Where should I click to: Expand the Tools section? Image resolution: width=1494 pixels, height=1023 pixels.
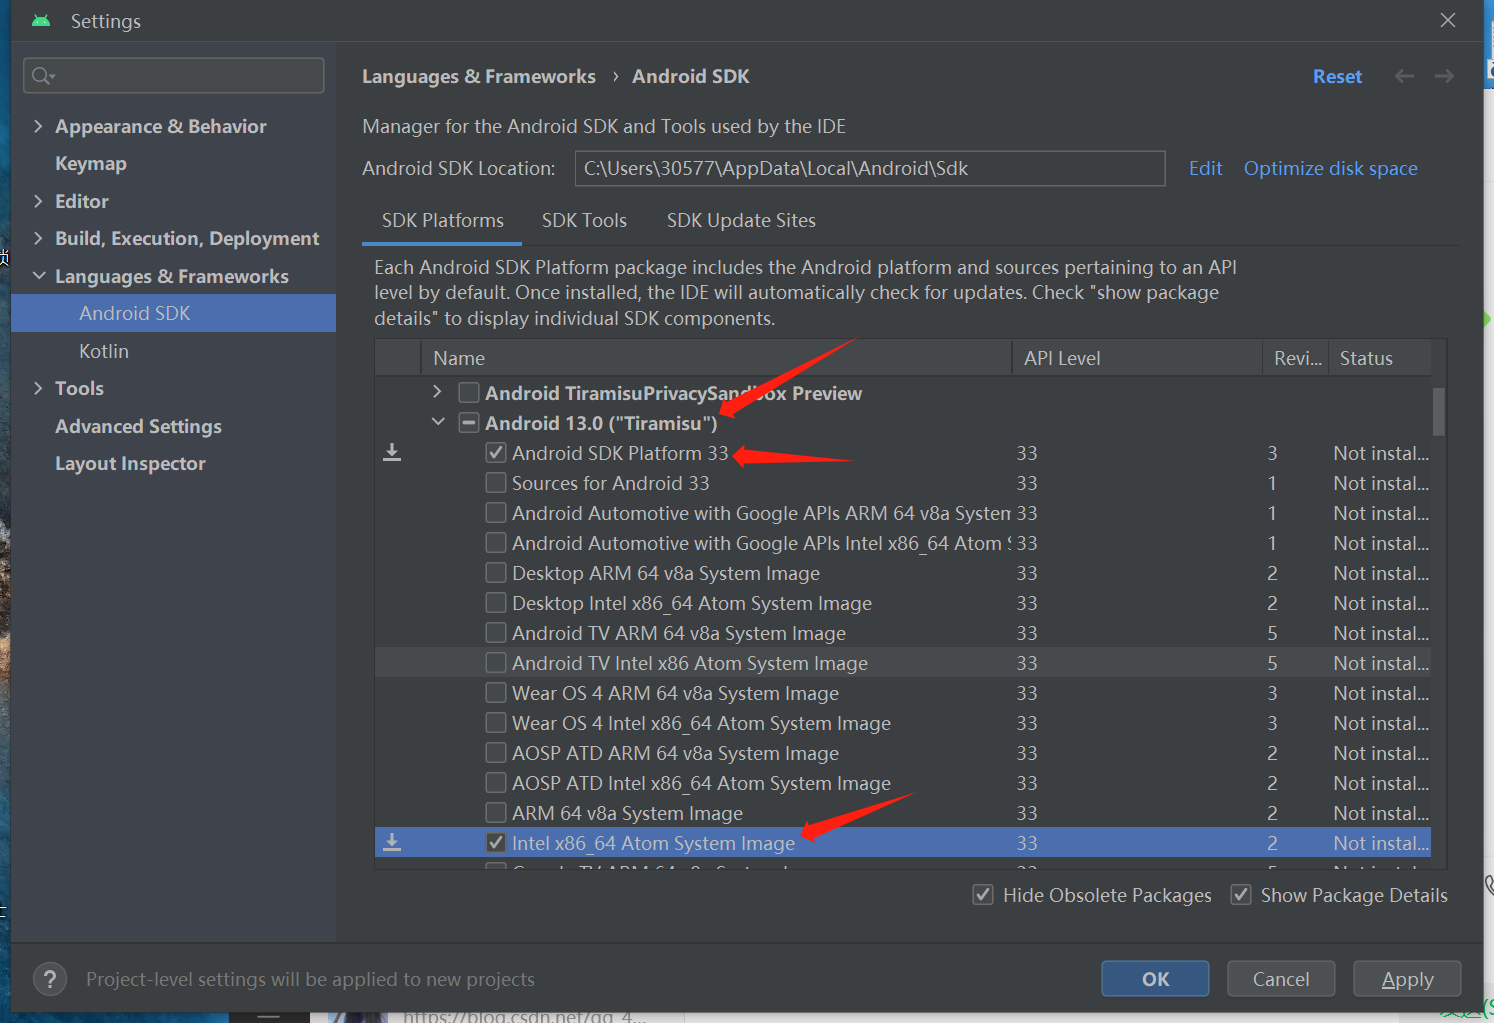38,388
